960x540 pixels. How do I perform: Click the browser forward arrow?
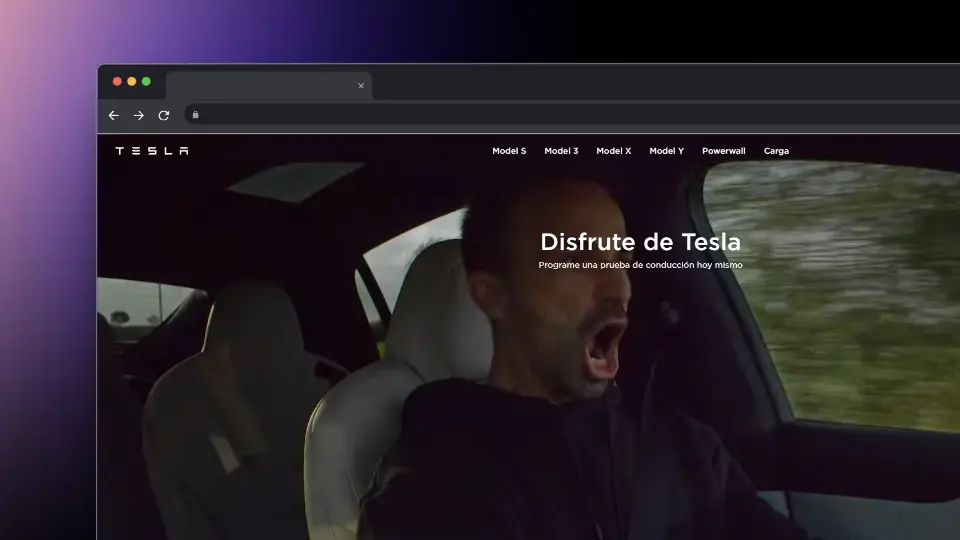tap(138, 115)
